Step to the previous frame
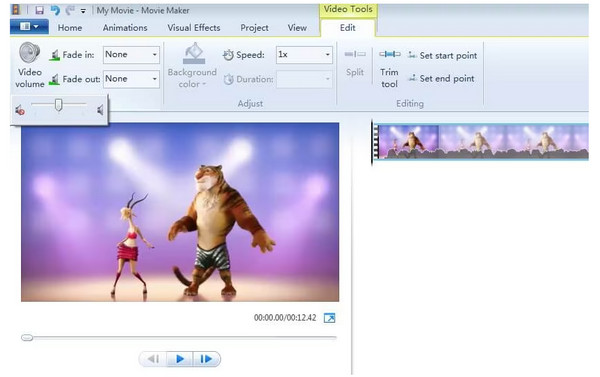 click(x=153, y=359)
